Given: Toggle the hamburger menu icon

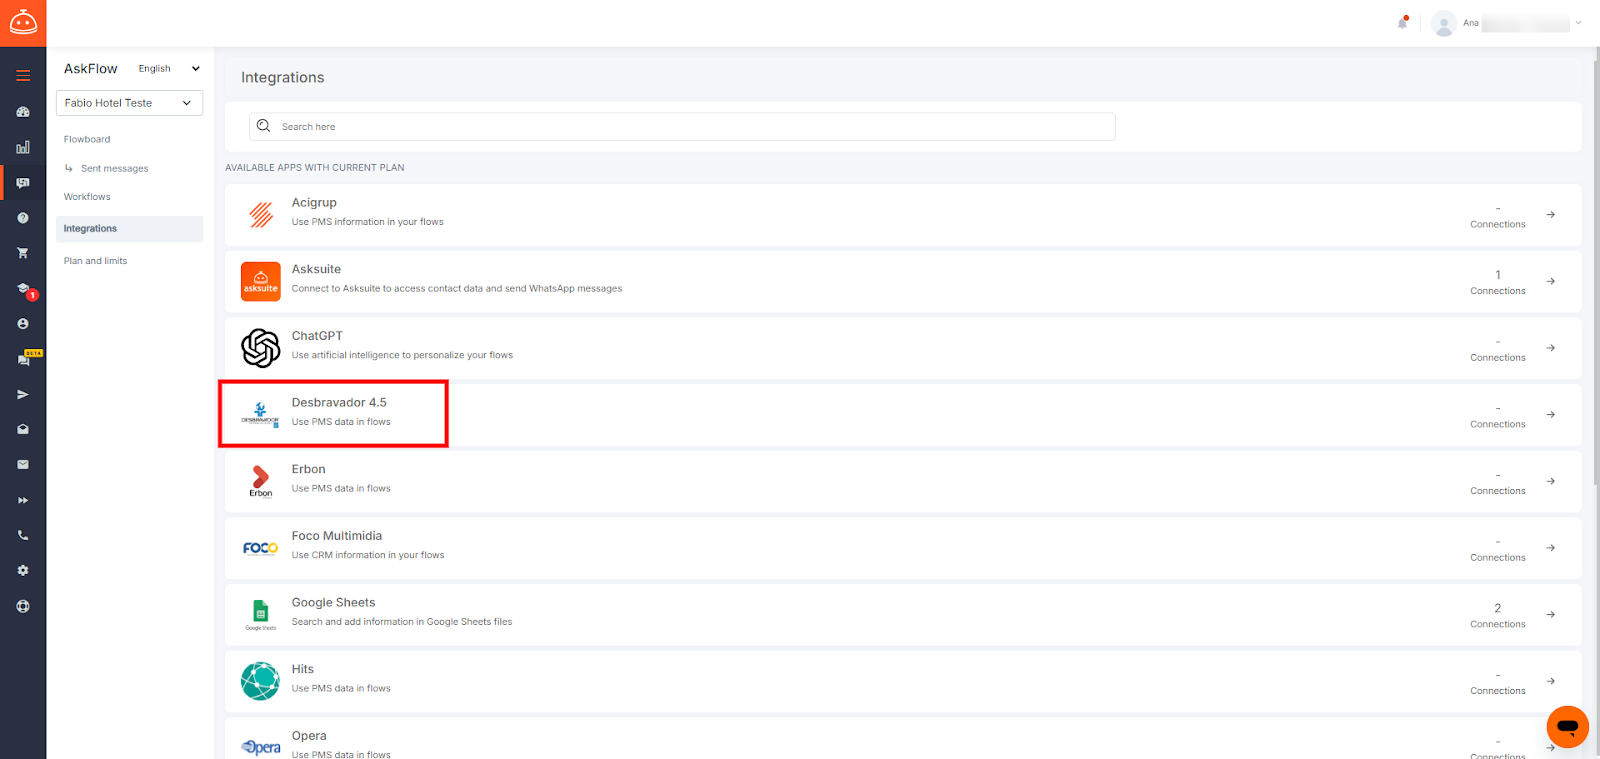Looking at the screenshot, I should pyautogui.click(x=23, y=75).
